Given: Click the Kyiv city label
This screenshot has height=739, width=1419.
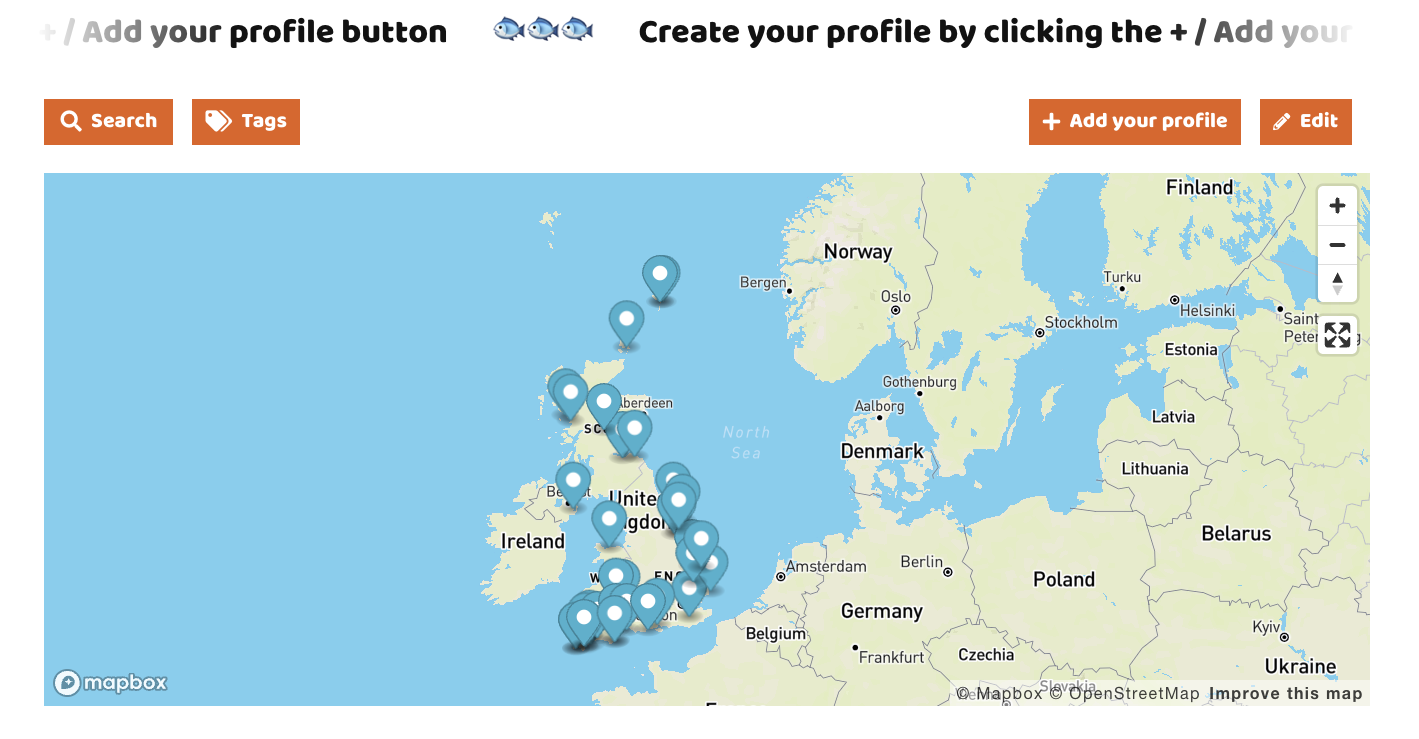Looking at the screenshot, I should point(1266,628).
